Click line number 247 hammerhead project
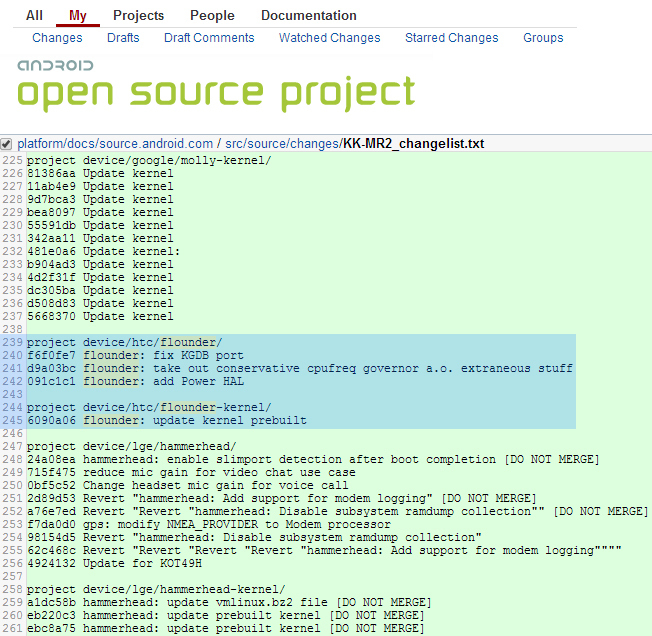 click(12, 446)
